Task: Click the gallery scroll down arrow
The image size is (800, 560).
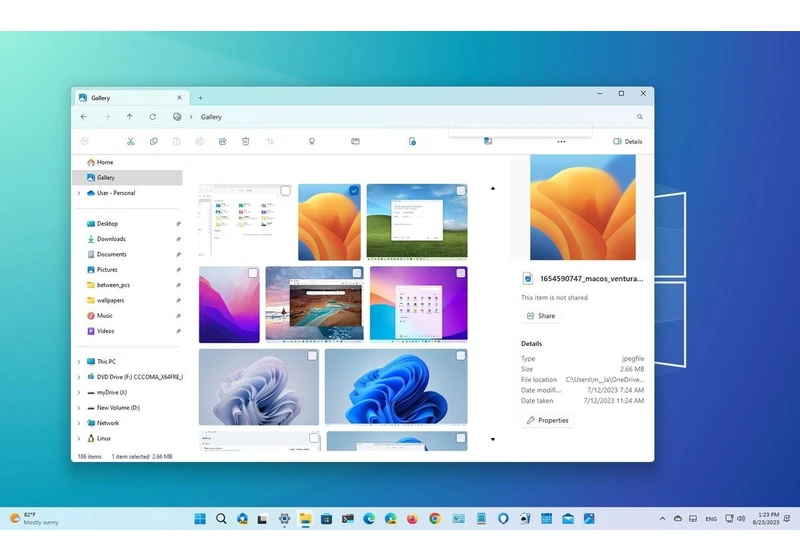Action: [x=493, y=439]
